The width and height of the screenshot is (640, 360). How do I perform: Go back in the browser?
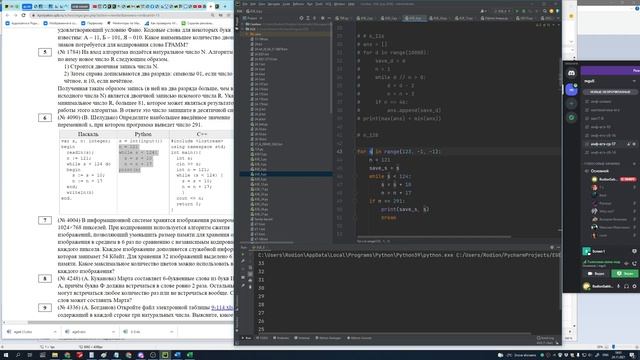point(7,15)
